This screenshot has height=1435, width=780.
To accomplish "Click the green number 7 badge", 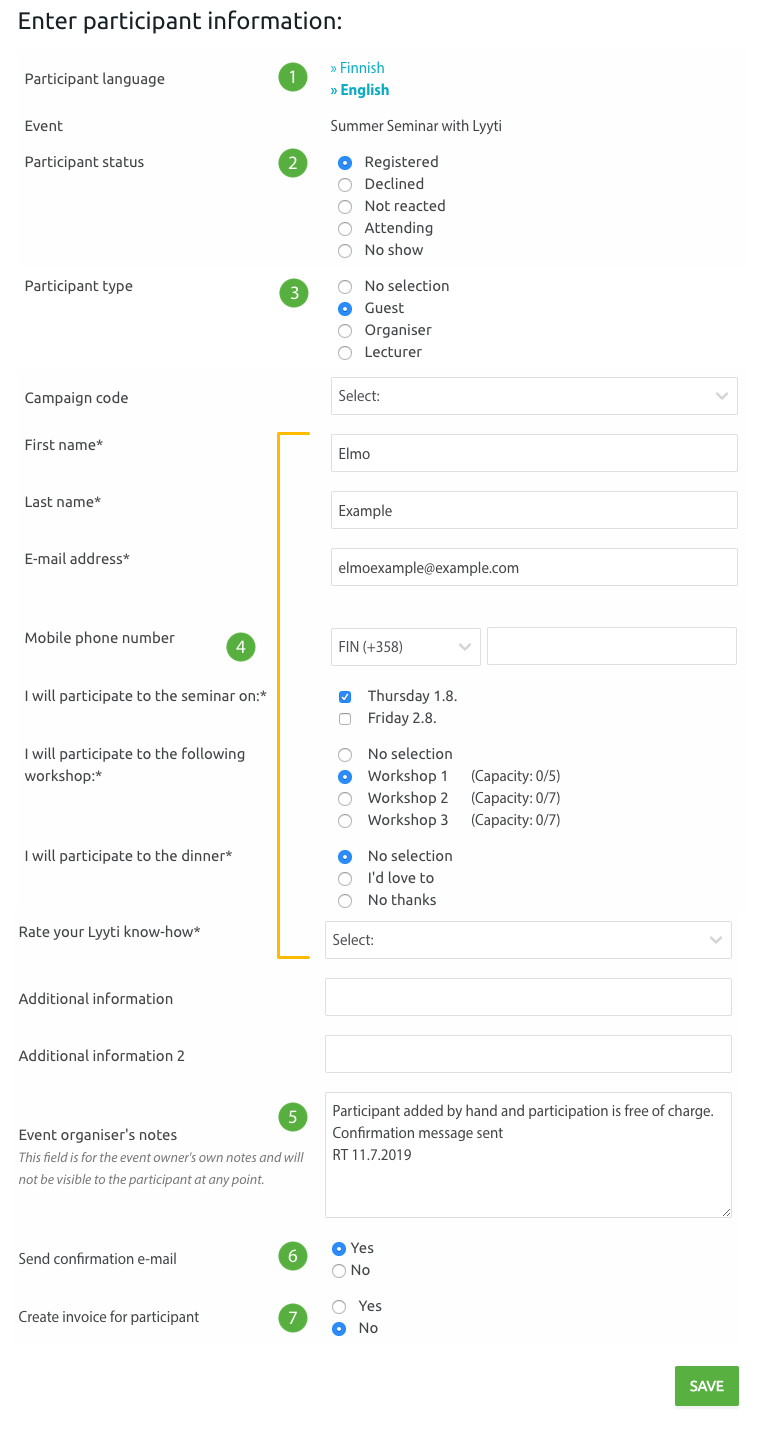I will click(x=293, y=1318).
